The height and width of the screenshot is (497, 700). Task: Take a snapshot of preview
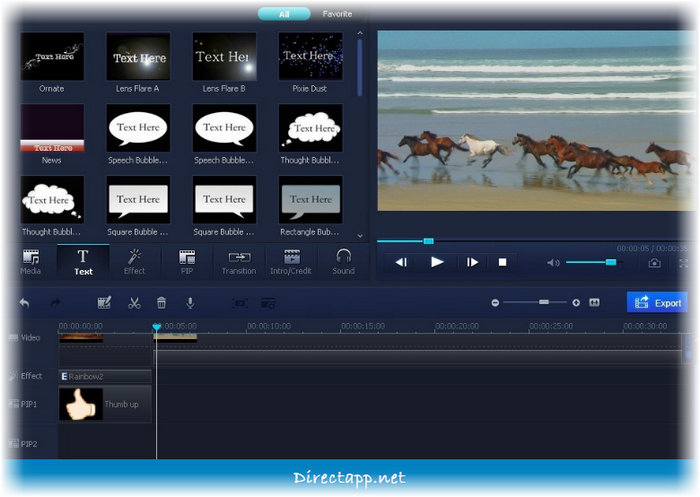(x=654, y=263)
